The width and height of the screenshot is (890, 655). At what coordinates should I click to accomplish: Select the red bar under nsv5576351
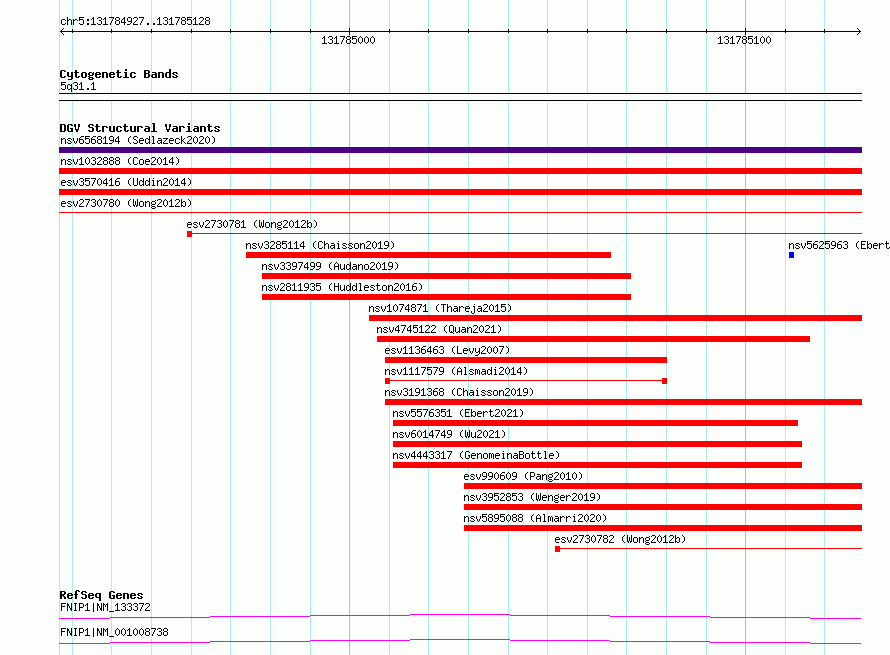595,423
